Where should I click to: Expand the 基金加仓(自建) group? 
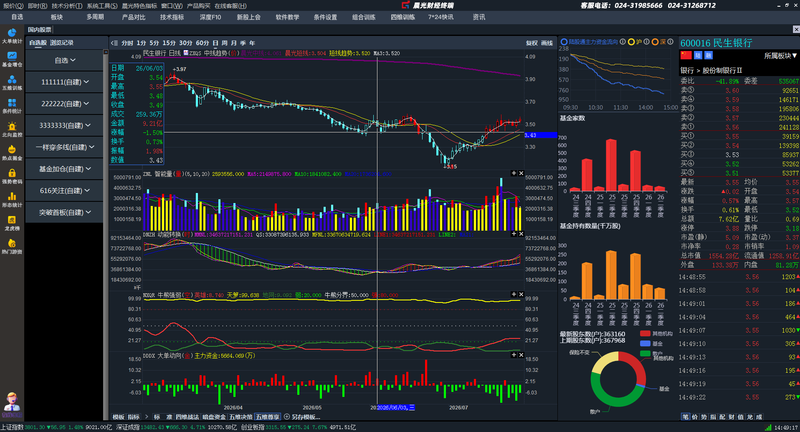pos(64,169)
